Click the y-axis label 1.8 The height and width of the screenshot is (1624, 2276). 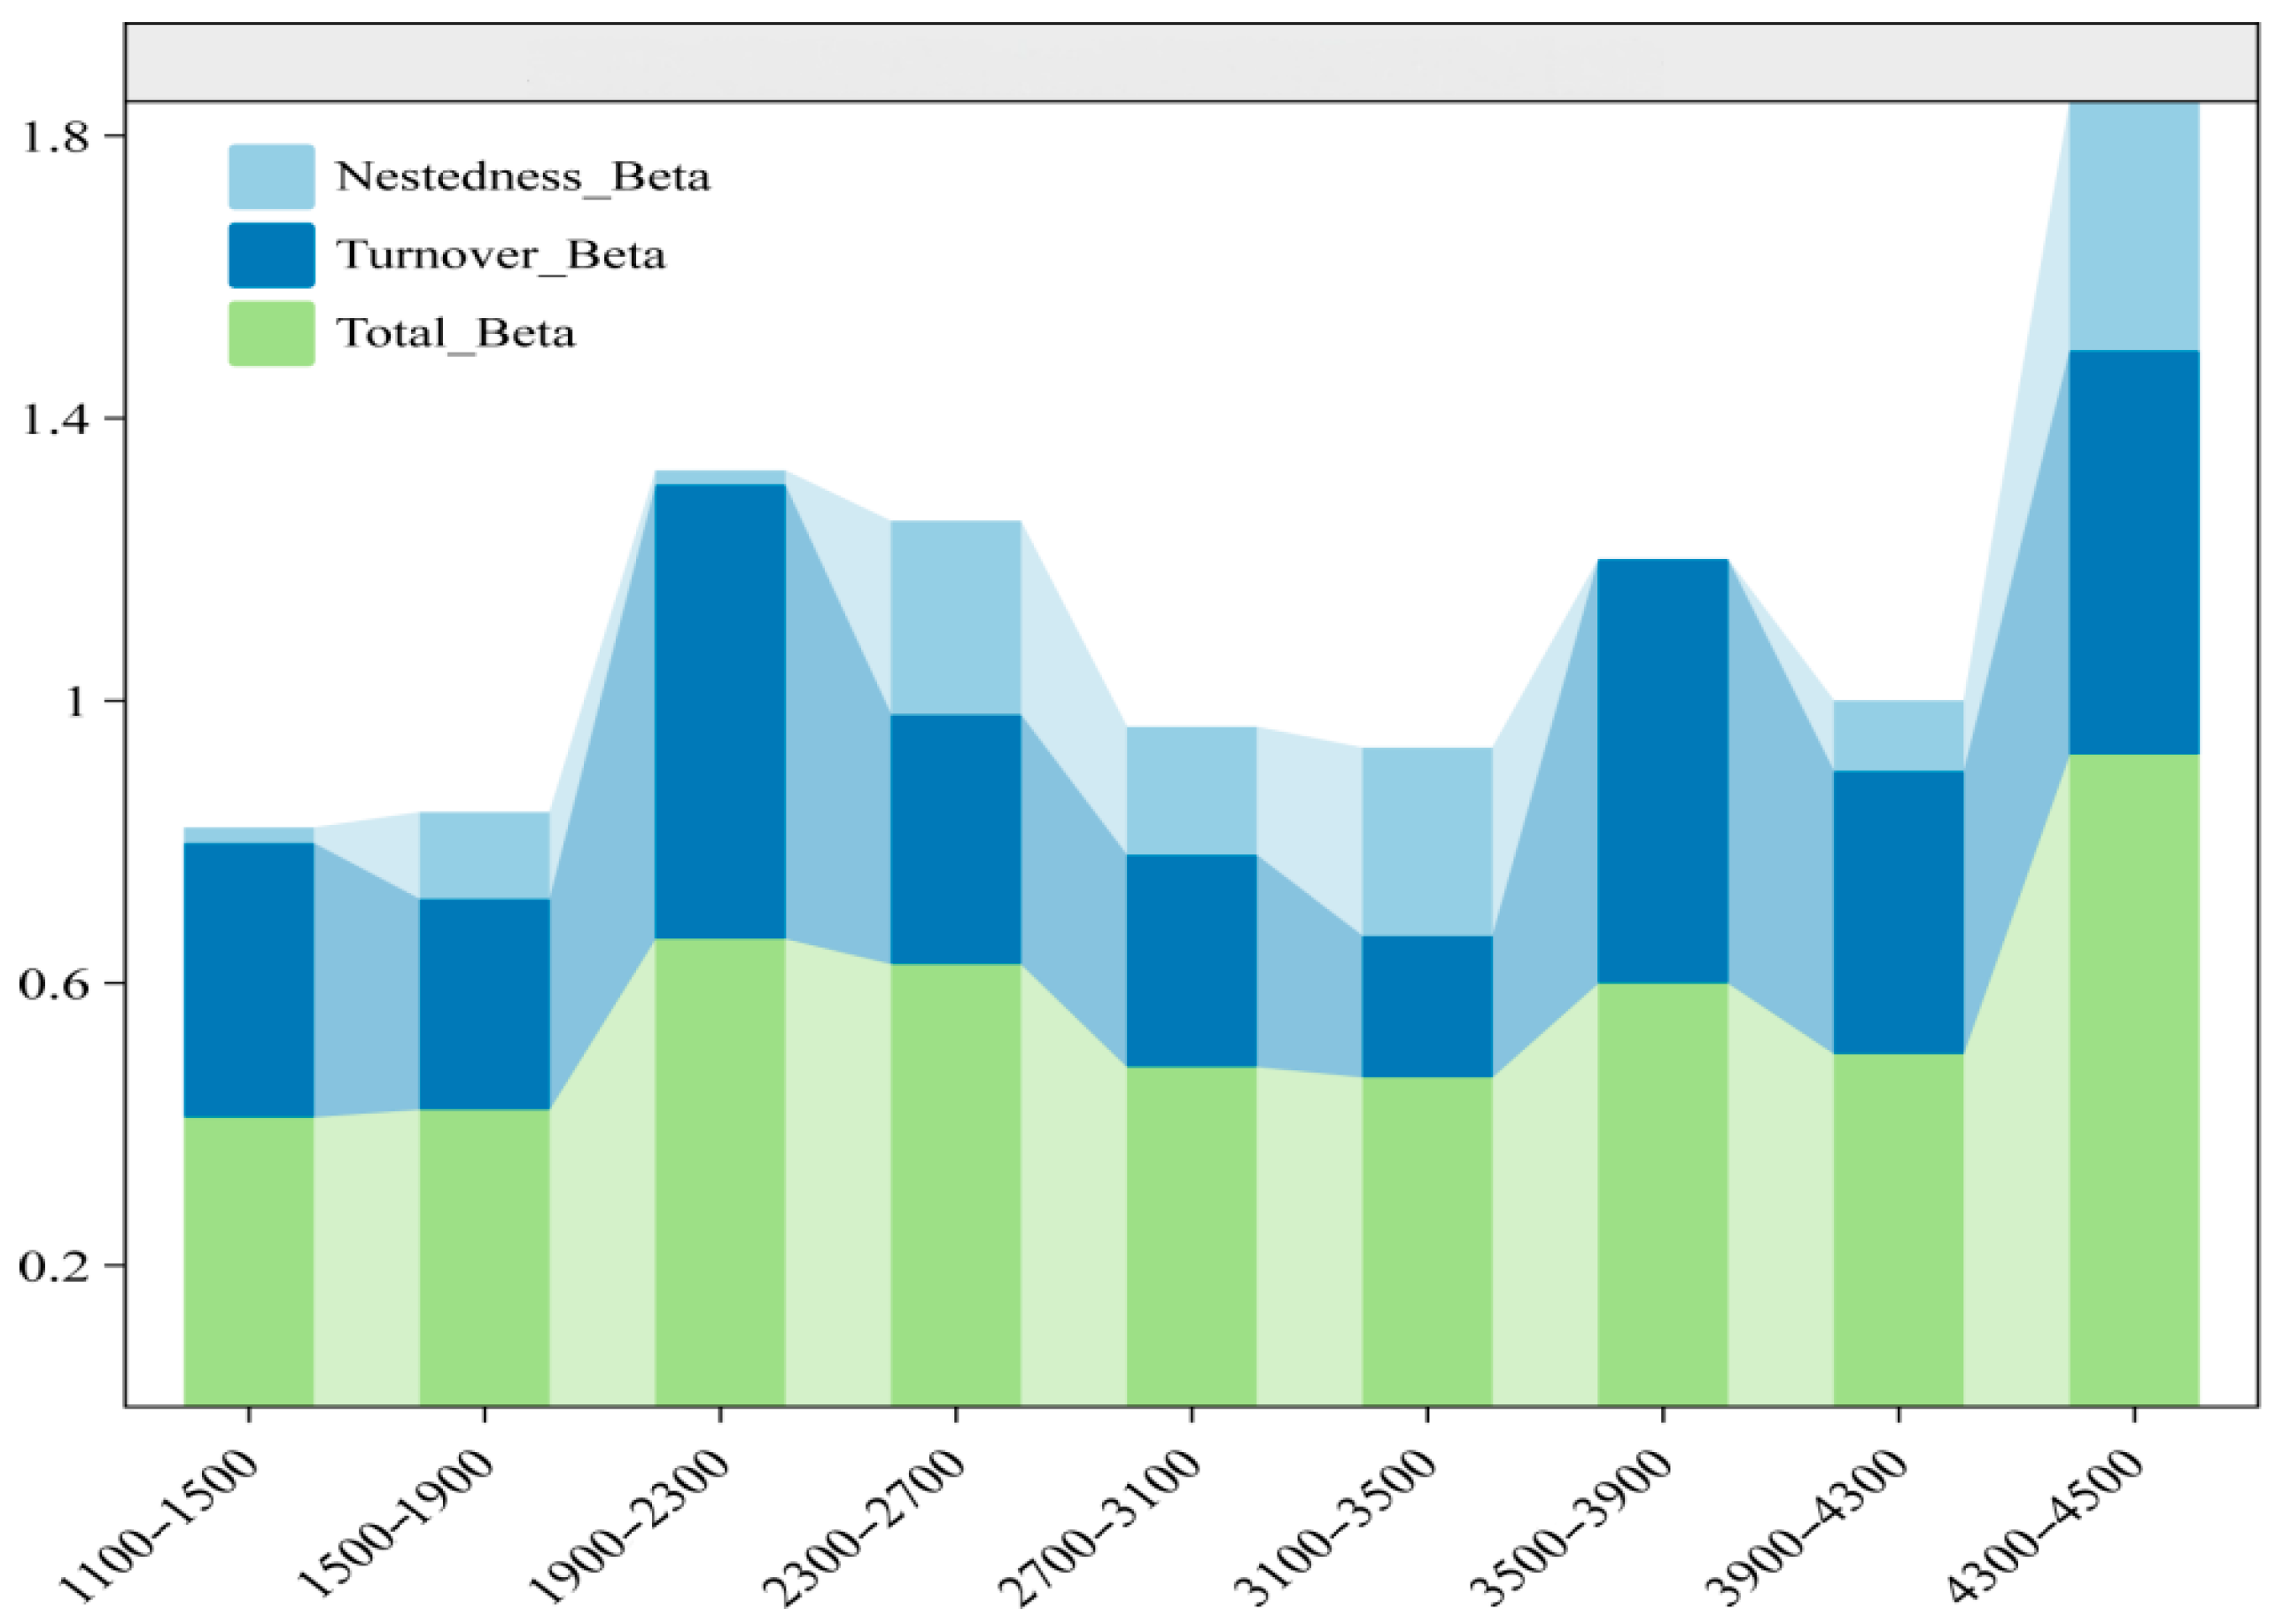(58, 136)
